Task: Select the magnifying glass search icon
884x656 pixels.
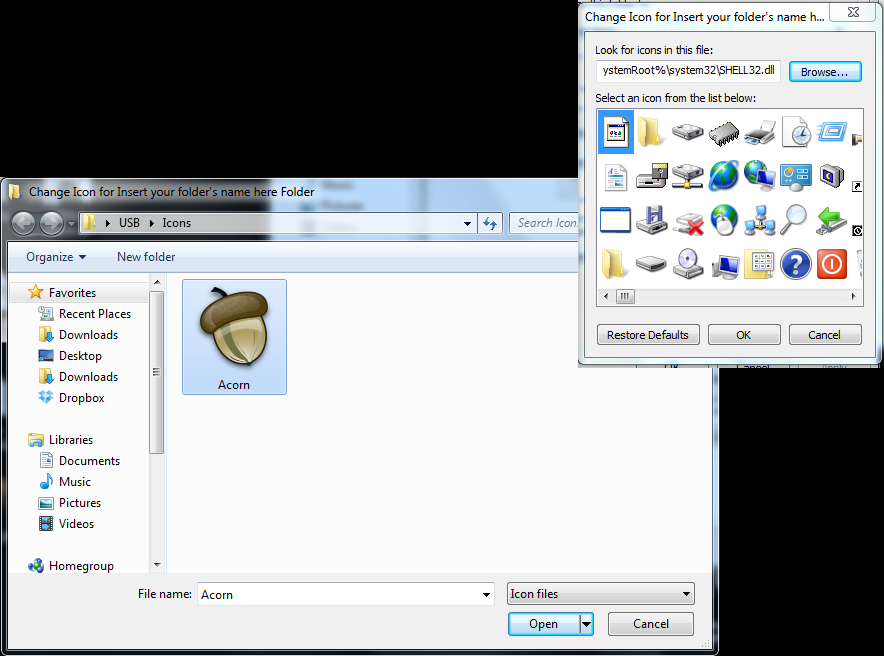Action: click(793, 220)
